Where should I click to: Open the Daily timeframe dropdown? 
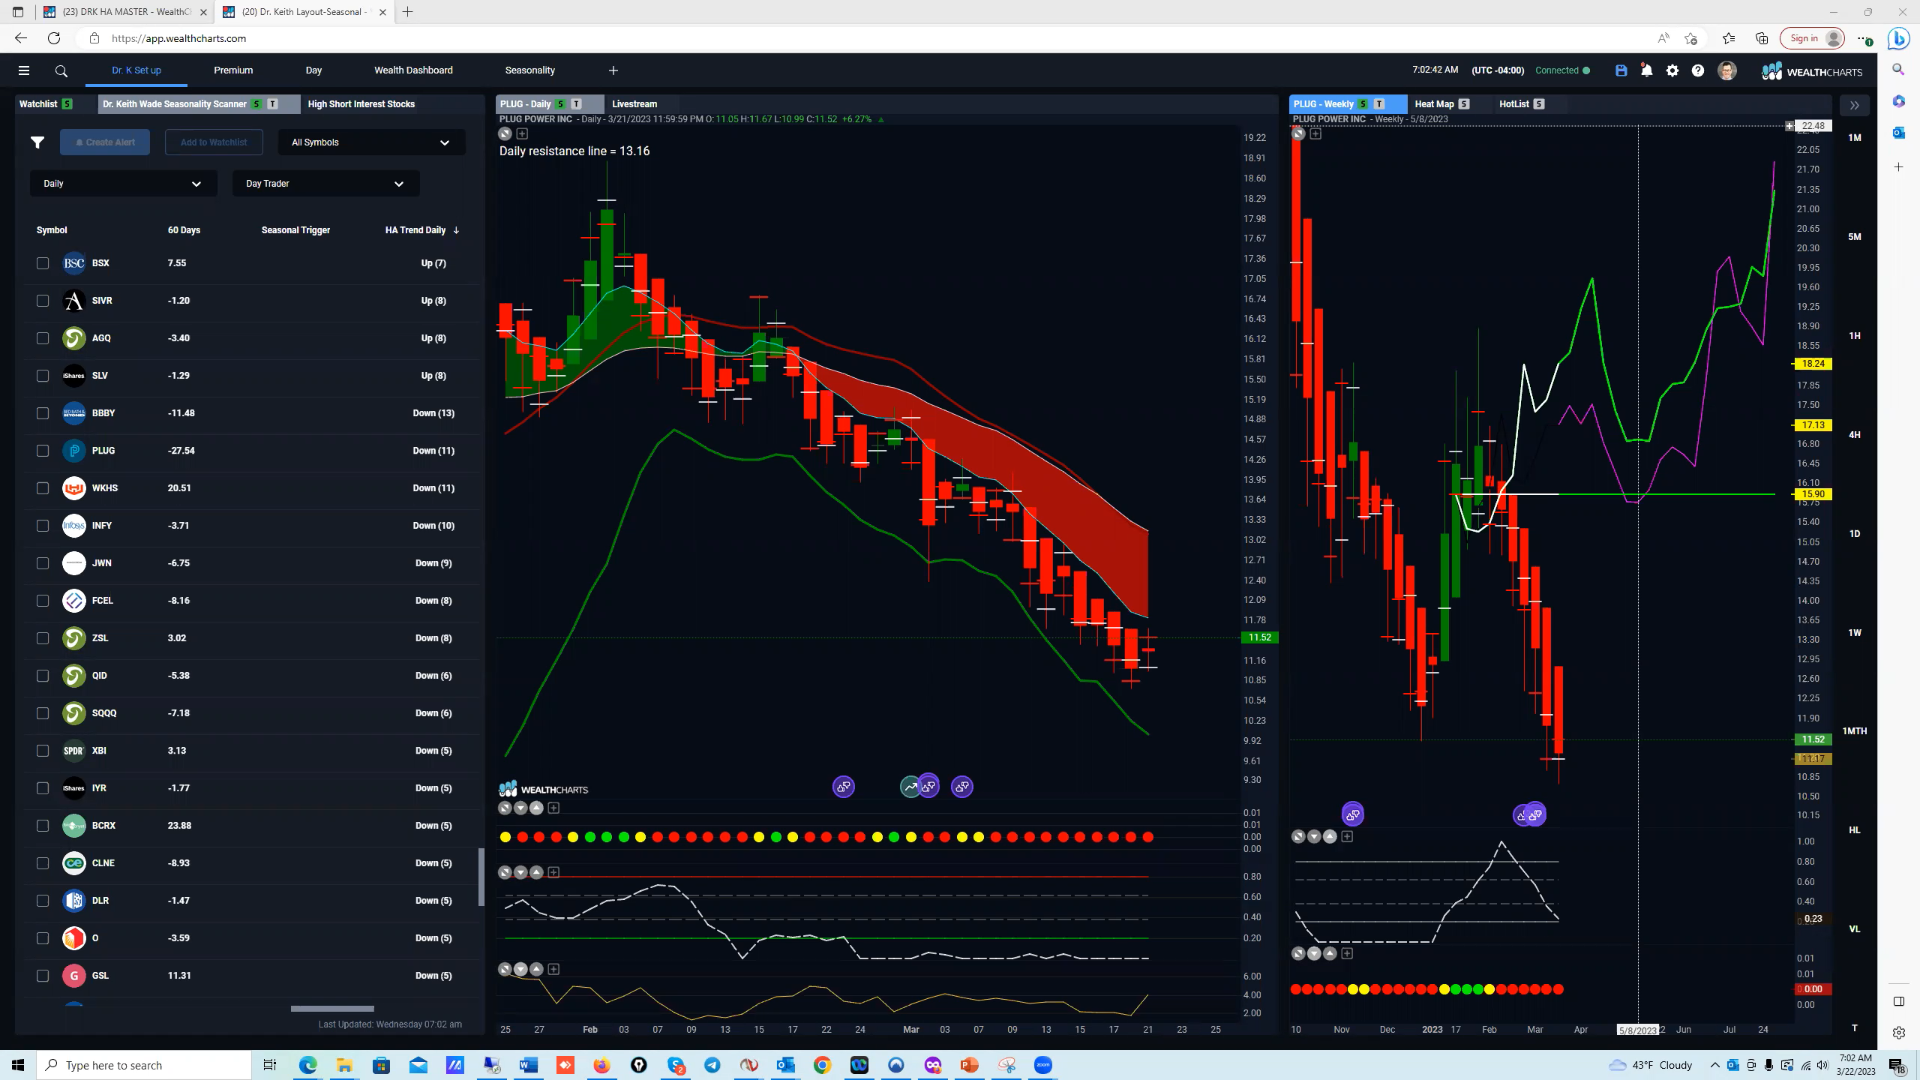(123, 183)
